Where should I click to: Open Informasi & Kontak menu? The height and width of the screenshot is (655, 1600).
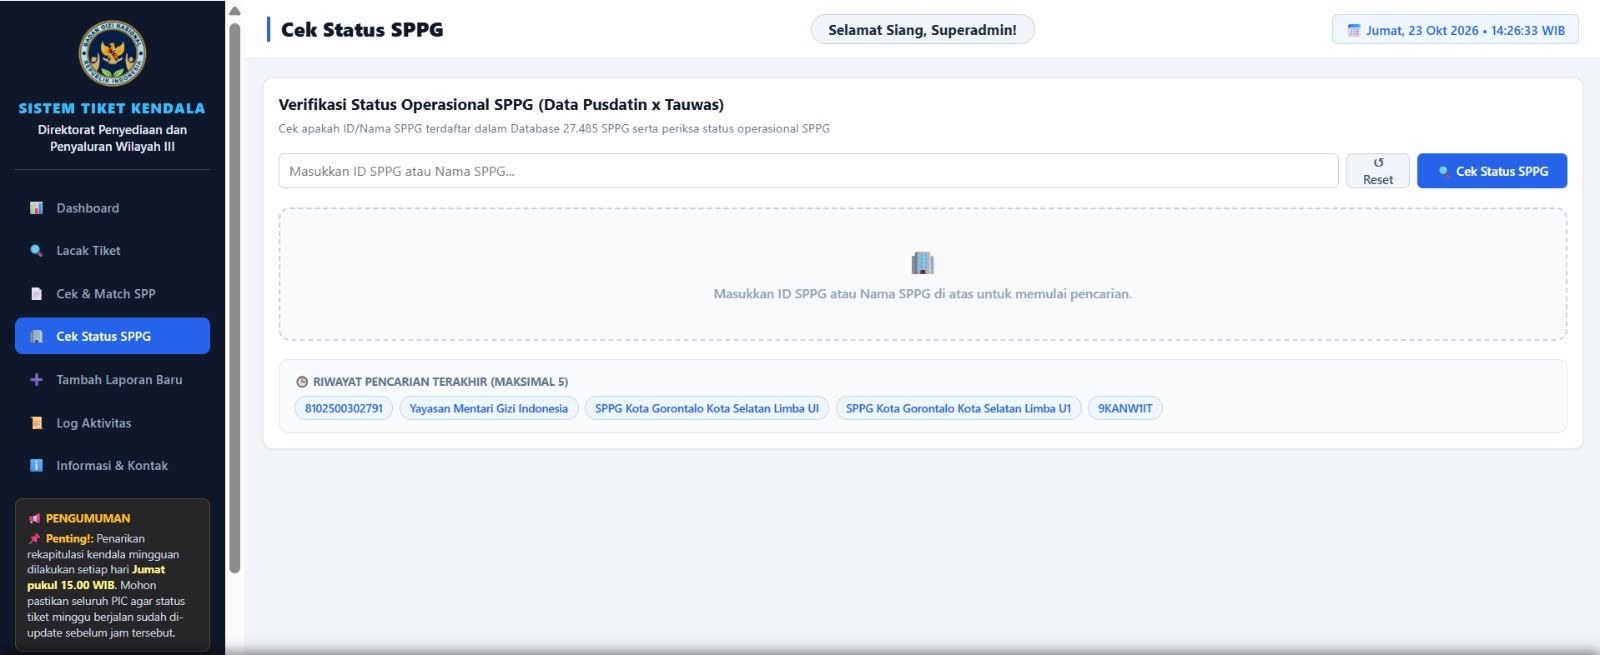pyautogui.click(x=112, y=466)
